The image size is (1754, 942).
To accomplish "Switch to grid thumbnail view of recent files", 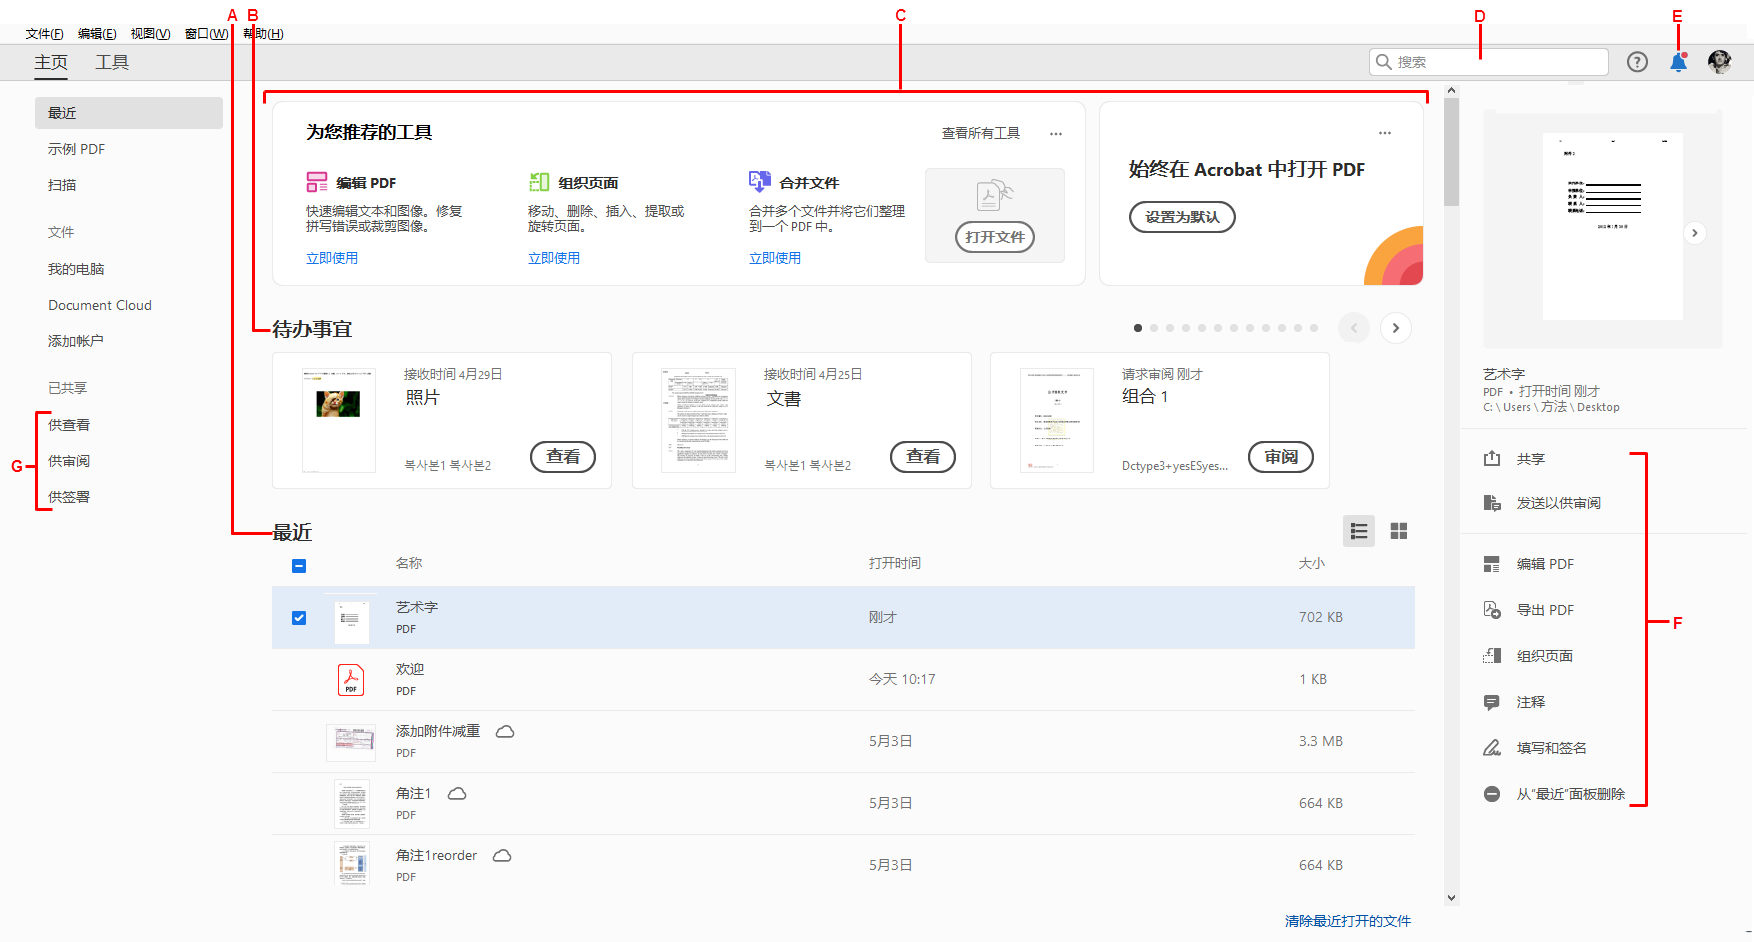I will pos(1399,531).
